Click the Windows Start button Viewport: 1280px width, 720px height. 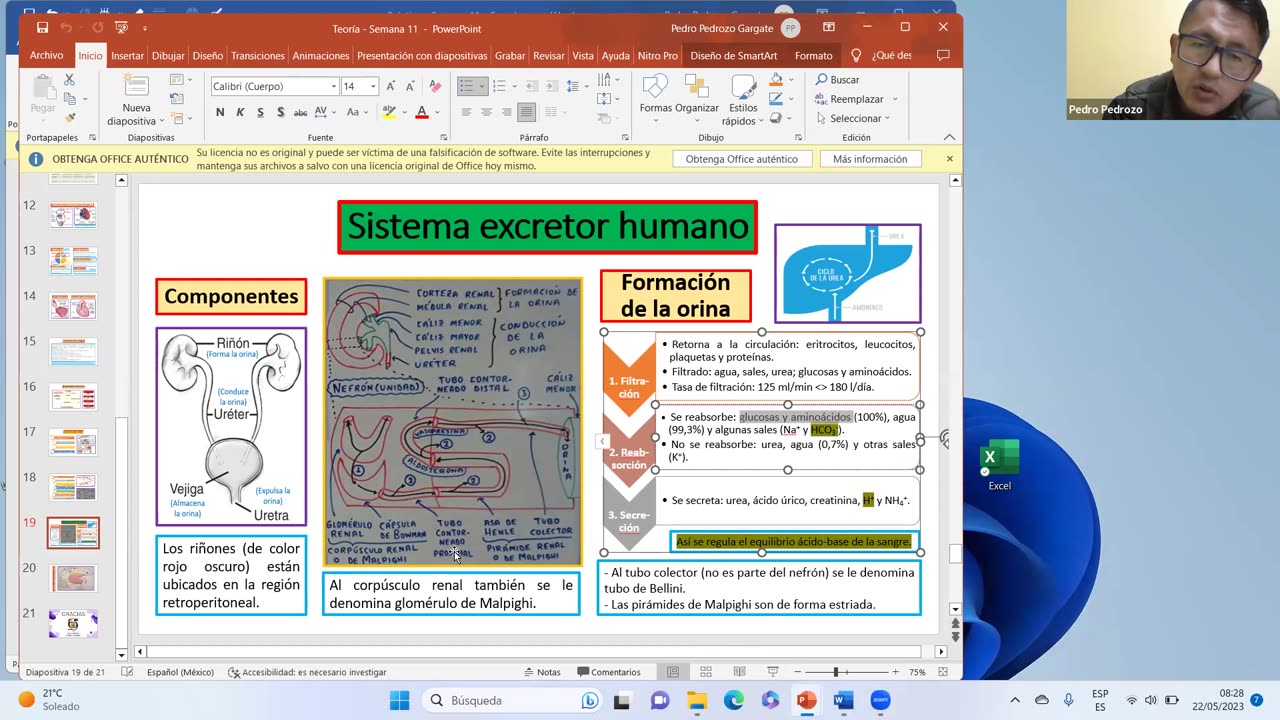tap(399, 700)
